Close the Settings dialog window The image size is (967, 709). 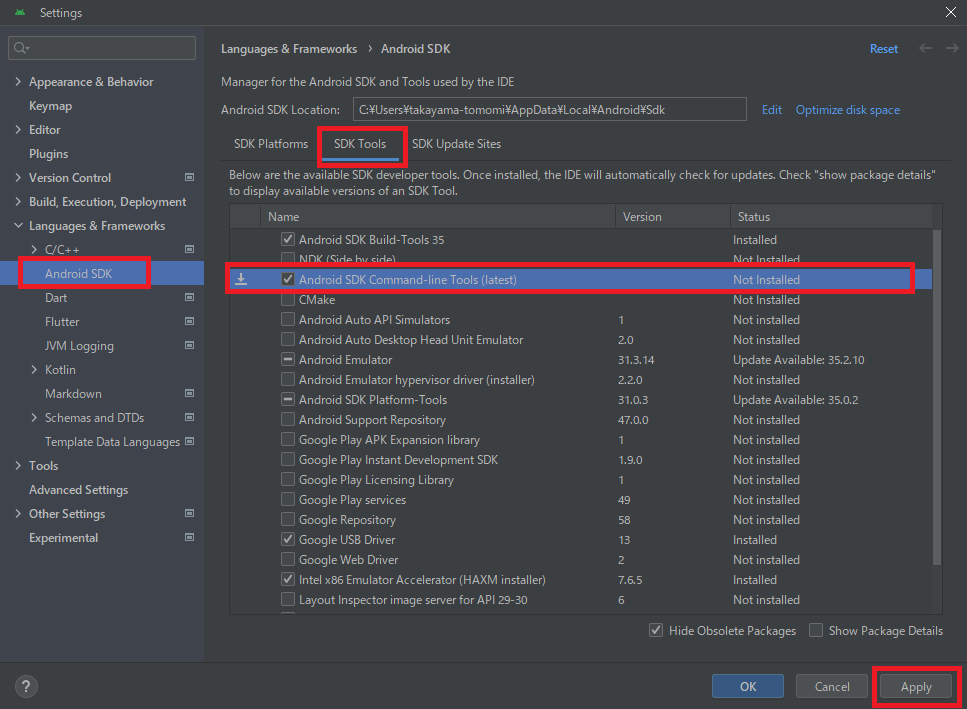click(x=951, y=12)
